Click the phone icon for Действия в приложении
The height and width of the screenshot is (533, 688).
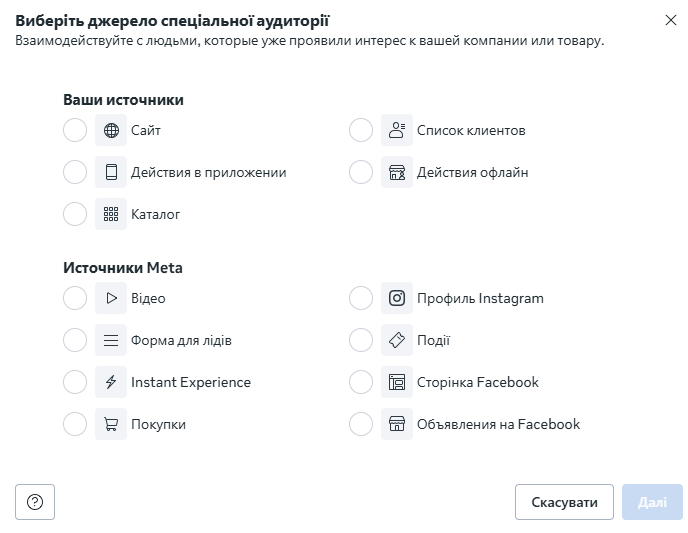[111, 172]
